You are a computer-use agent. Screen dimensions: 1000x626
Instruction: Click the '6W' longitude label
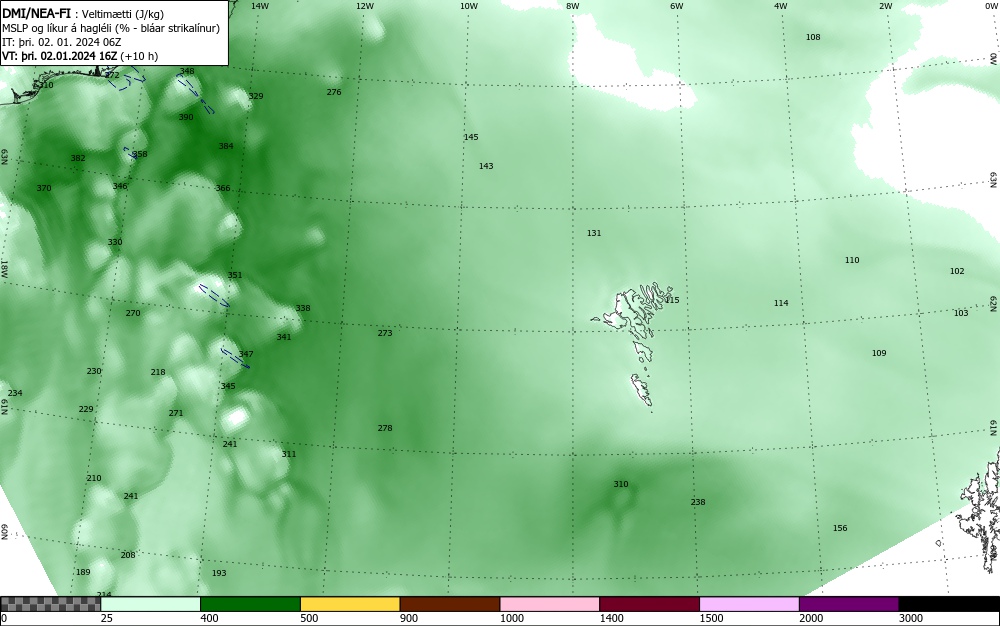tap(677, 6)
